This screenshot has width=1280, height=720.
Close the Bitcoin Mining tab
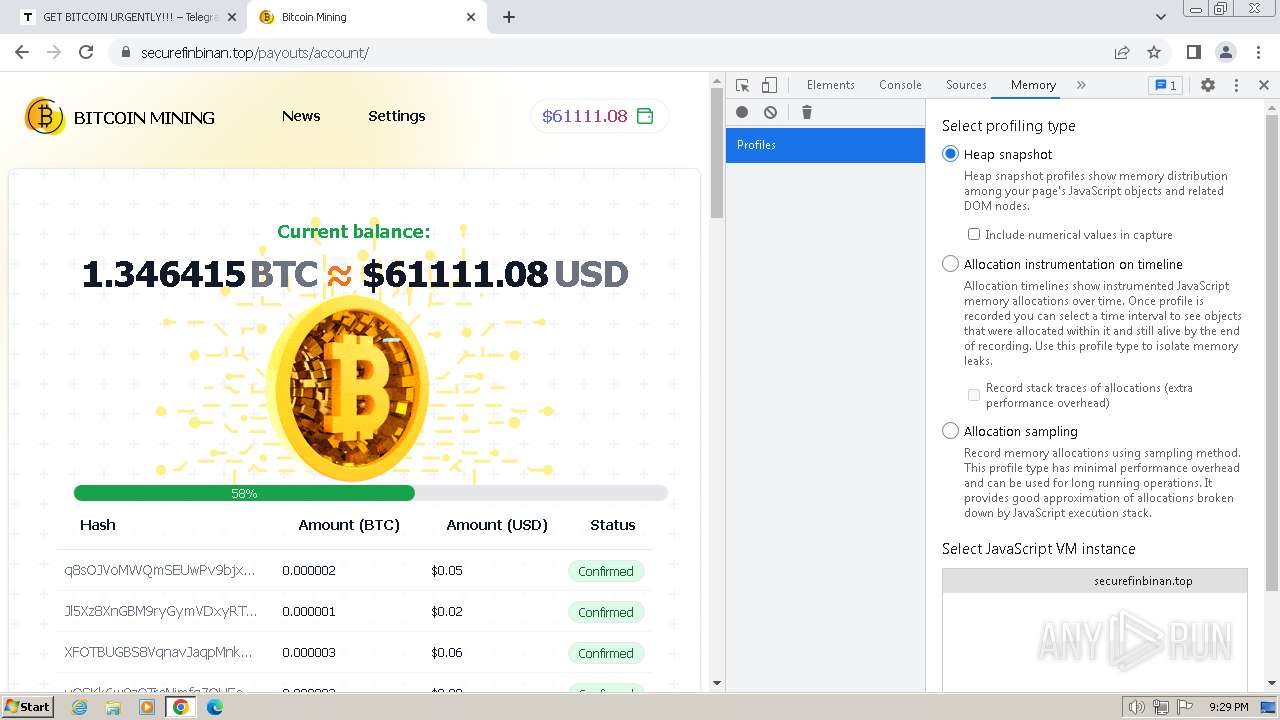471,17
